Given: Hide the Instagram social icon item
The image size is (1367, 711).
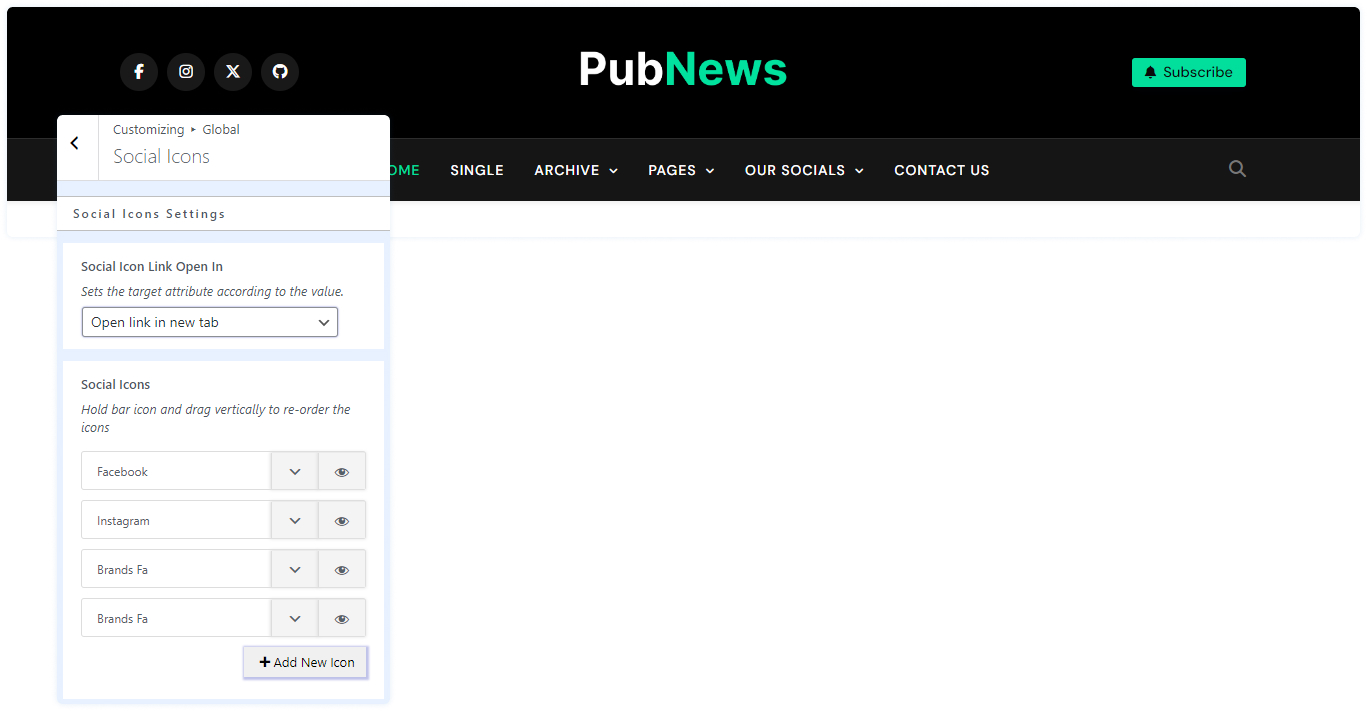Looking at the screenshot, I should pos(342,521).
